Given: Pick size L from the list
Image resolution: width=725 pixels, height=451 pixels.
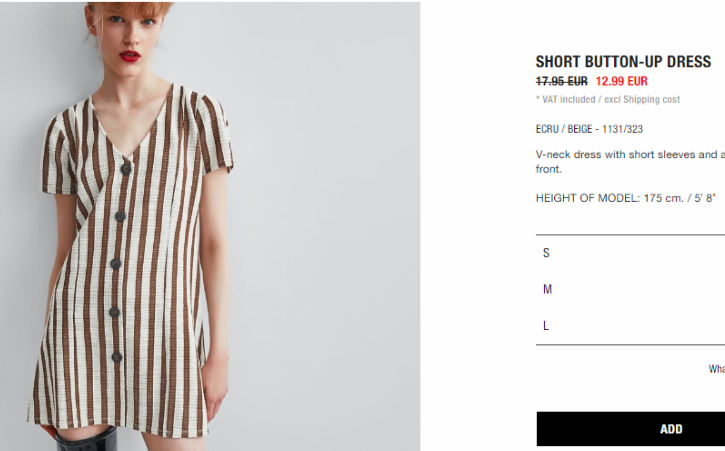Looking at the screenshot, I should (x=630, y=326).
